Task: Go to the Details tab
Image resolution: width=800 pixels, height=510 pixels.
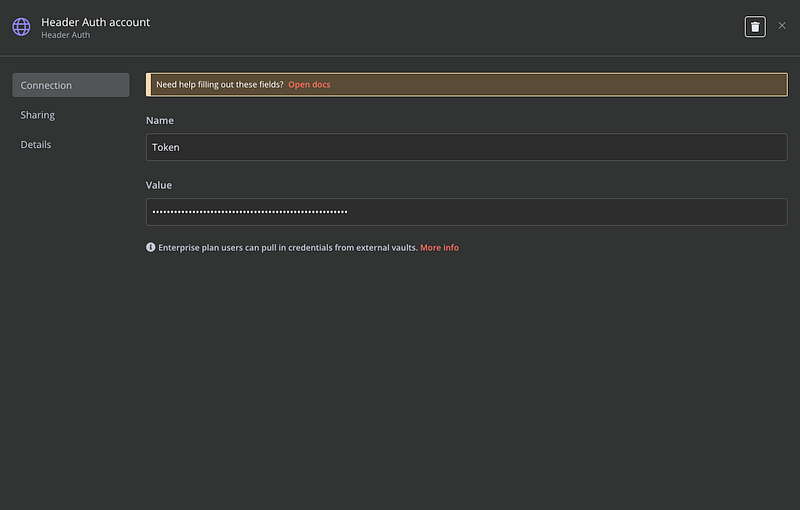Action: click(36, 145)
